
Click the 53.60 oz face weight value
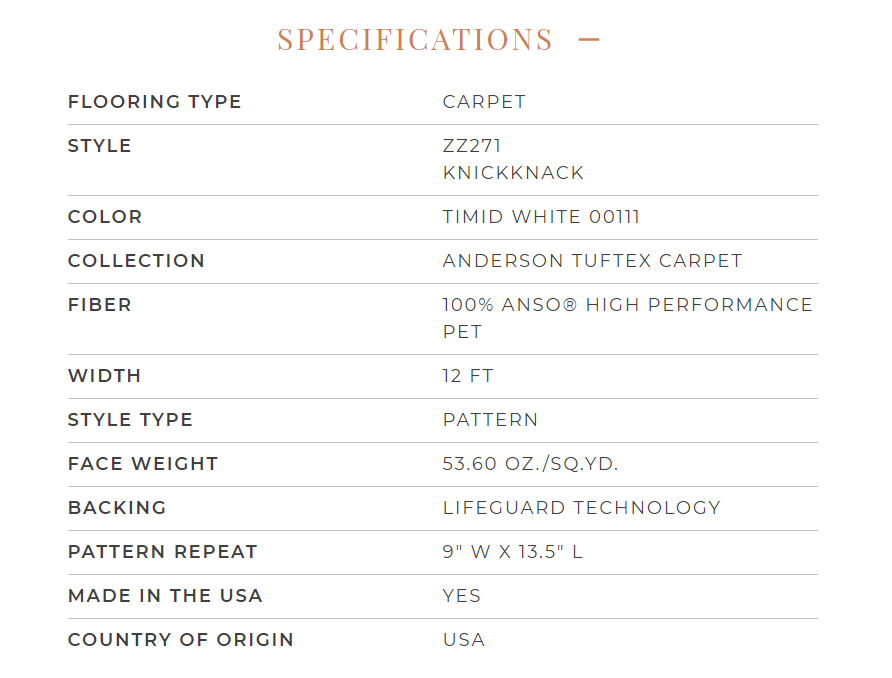530,464
